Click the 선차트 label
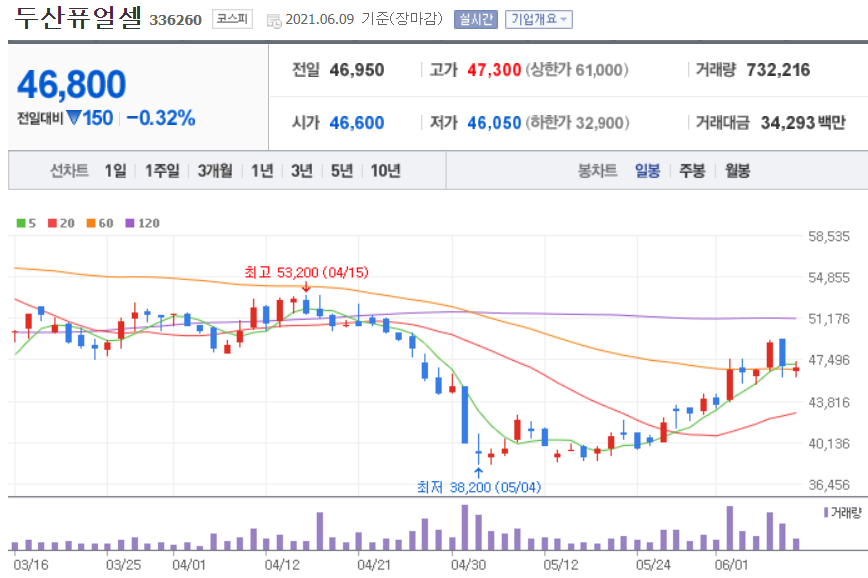 pos(69,171)
